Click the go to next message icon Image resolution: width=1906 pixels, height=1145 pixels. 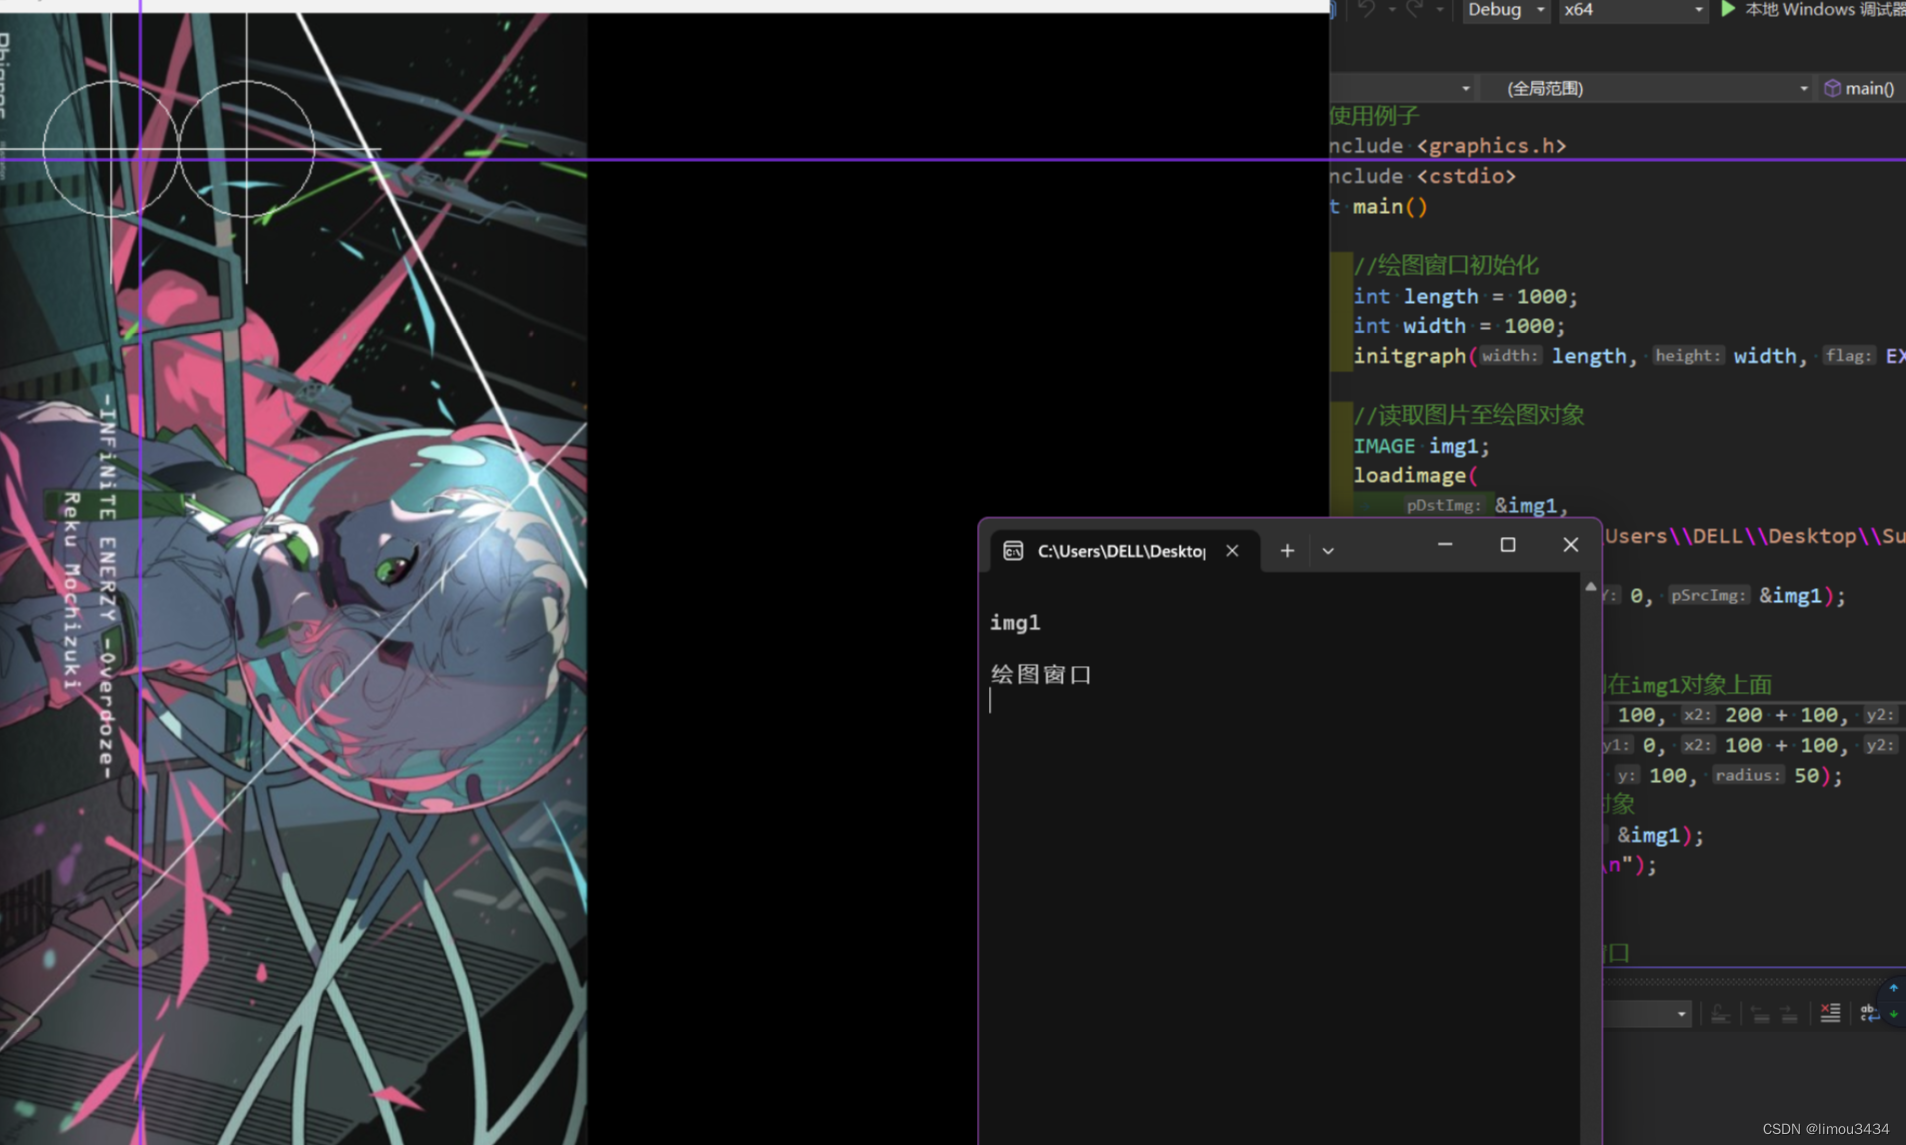tap(1789, 1015)
